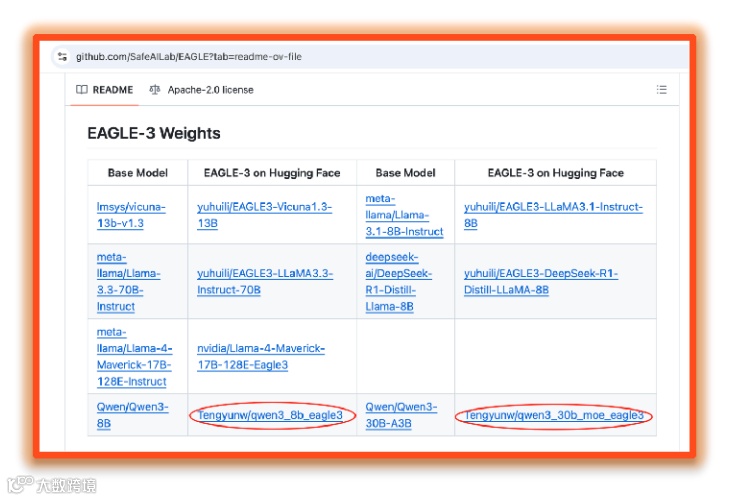Open meta-llama/Llama-4-Maverick-17B-128E-Instruct link

[x=134, y=356]
